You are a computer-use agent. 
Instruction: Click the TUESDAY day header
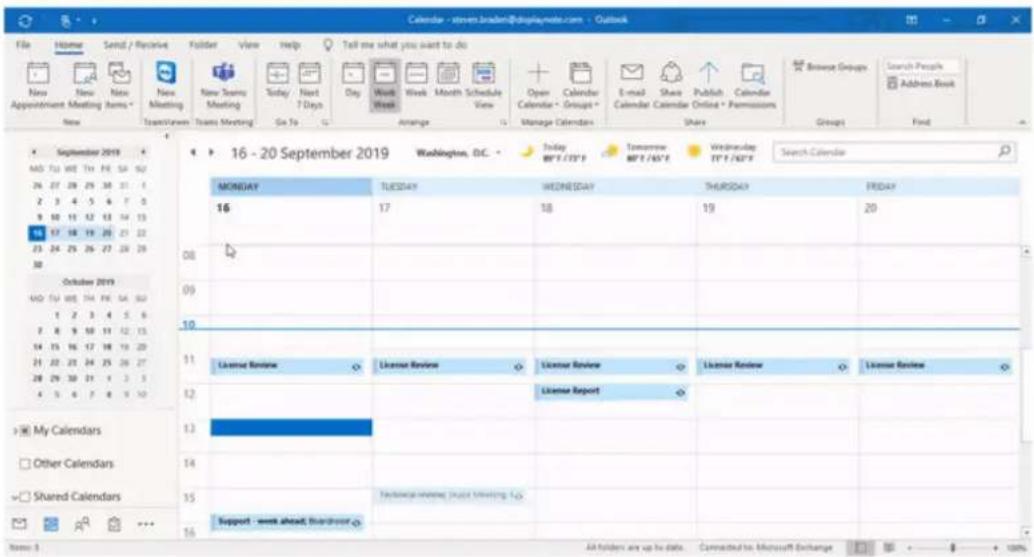pos(452,187)
